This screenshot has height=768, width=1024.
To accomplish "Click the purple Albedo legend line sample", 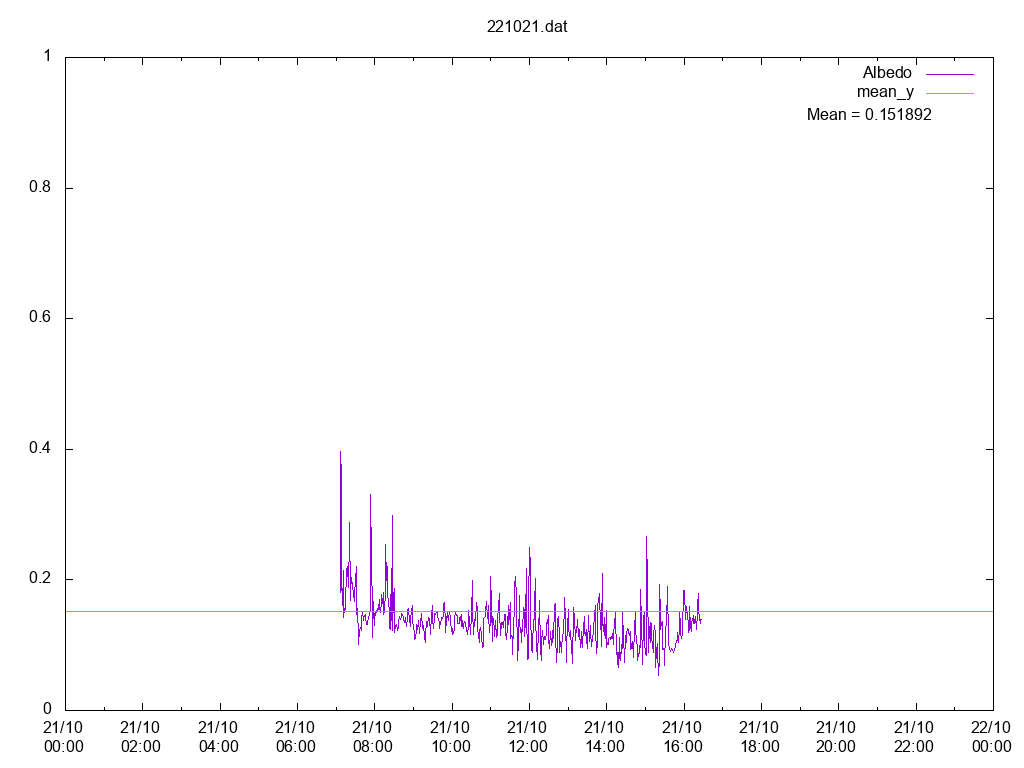I will click(950, 74).
